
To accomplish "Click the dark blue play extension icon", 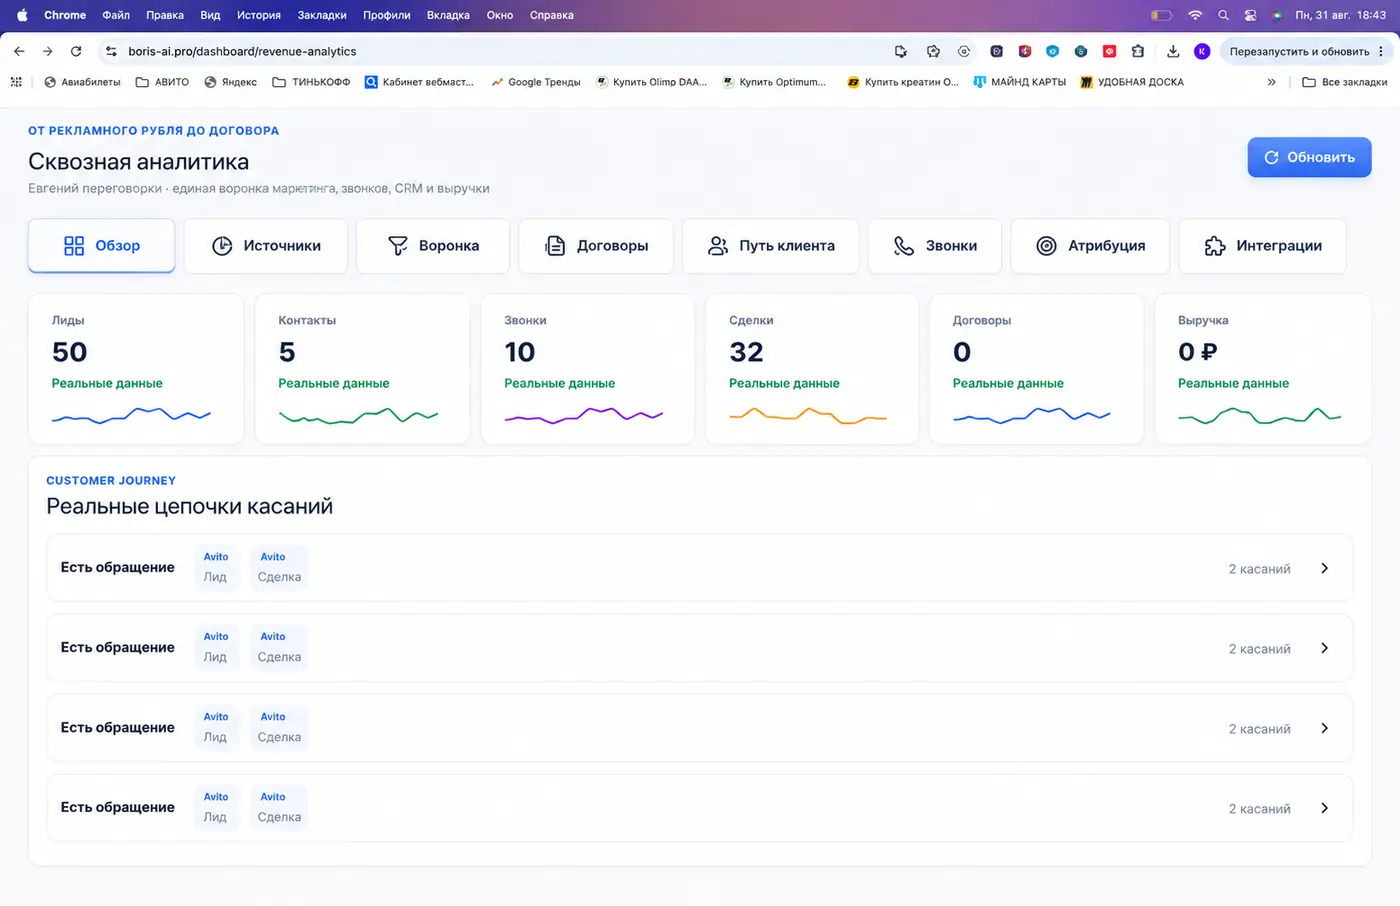I will click(997, 51).
